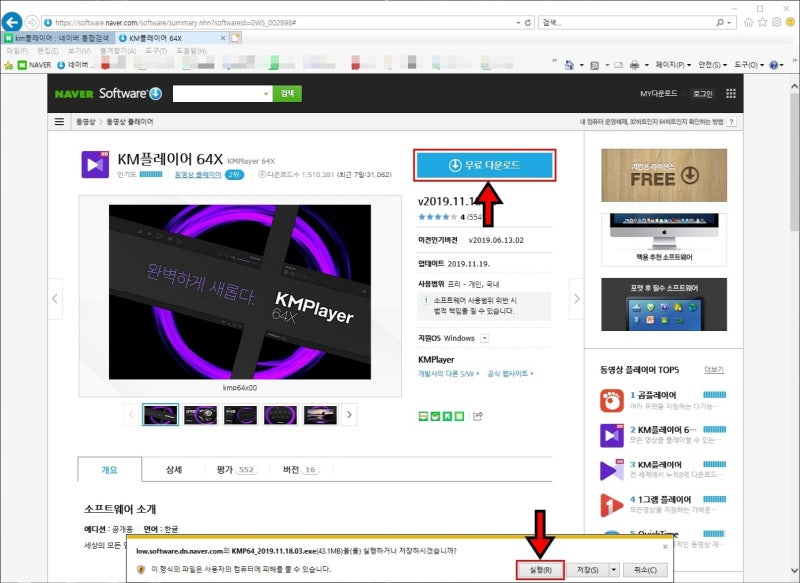Open the 1그램 플레이어 icon in TOP5
This screenshot has height=583, width=800.
point(612,504)
